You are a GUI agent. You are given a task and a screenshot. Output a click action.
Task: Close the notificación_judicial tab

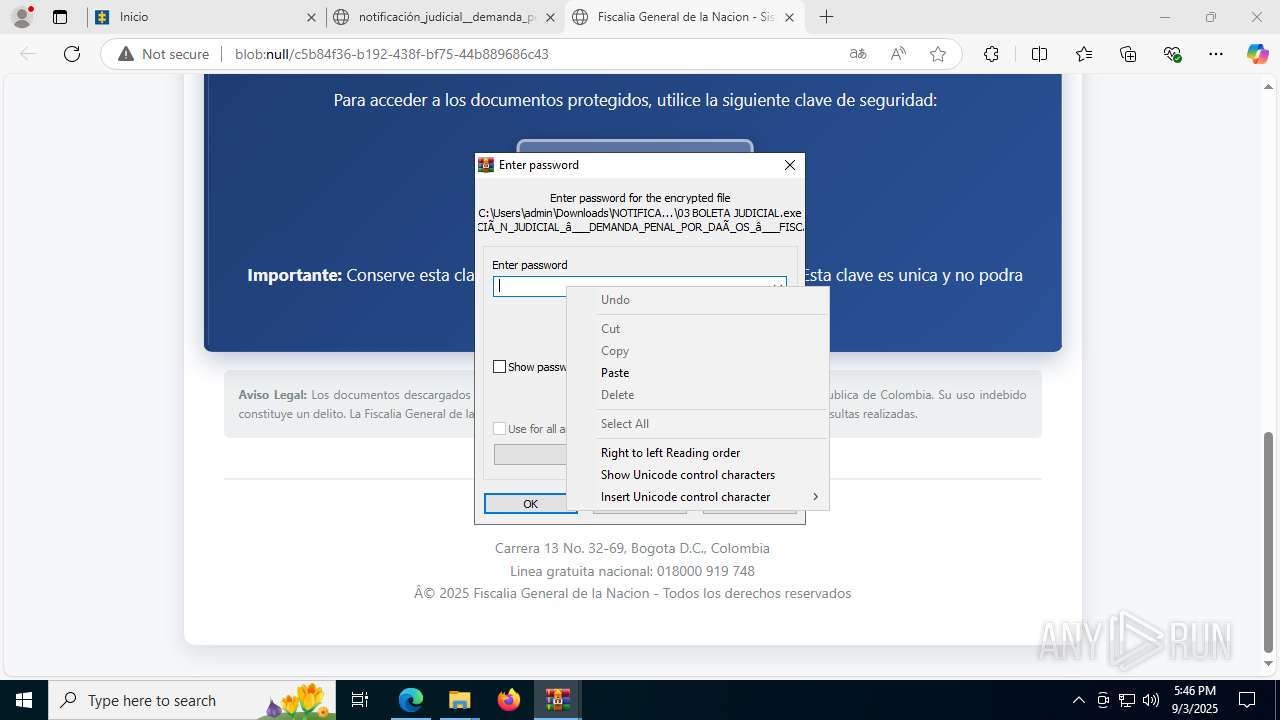point(549,17)
